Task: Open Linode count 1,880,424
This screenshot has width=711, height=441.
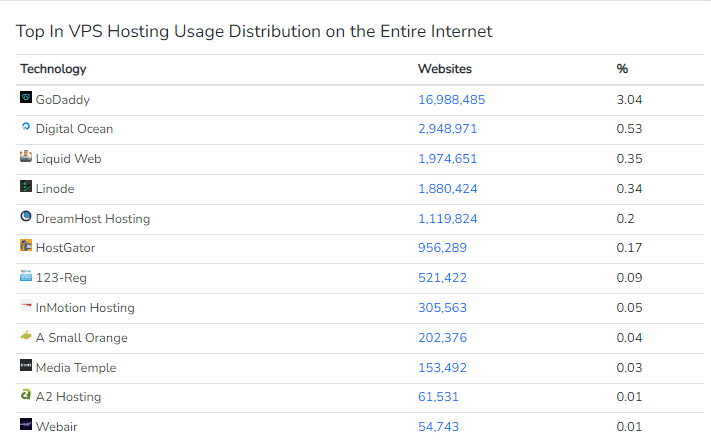Action: click(x=447, y=189)
